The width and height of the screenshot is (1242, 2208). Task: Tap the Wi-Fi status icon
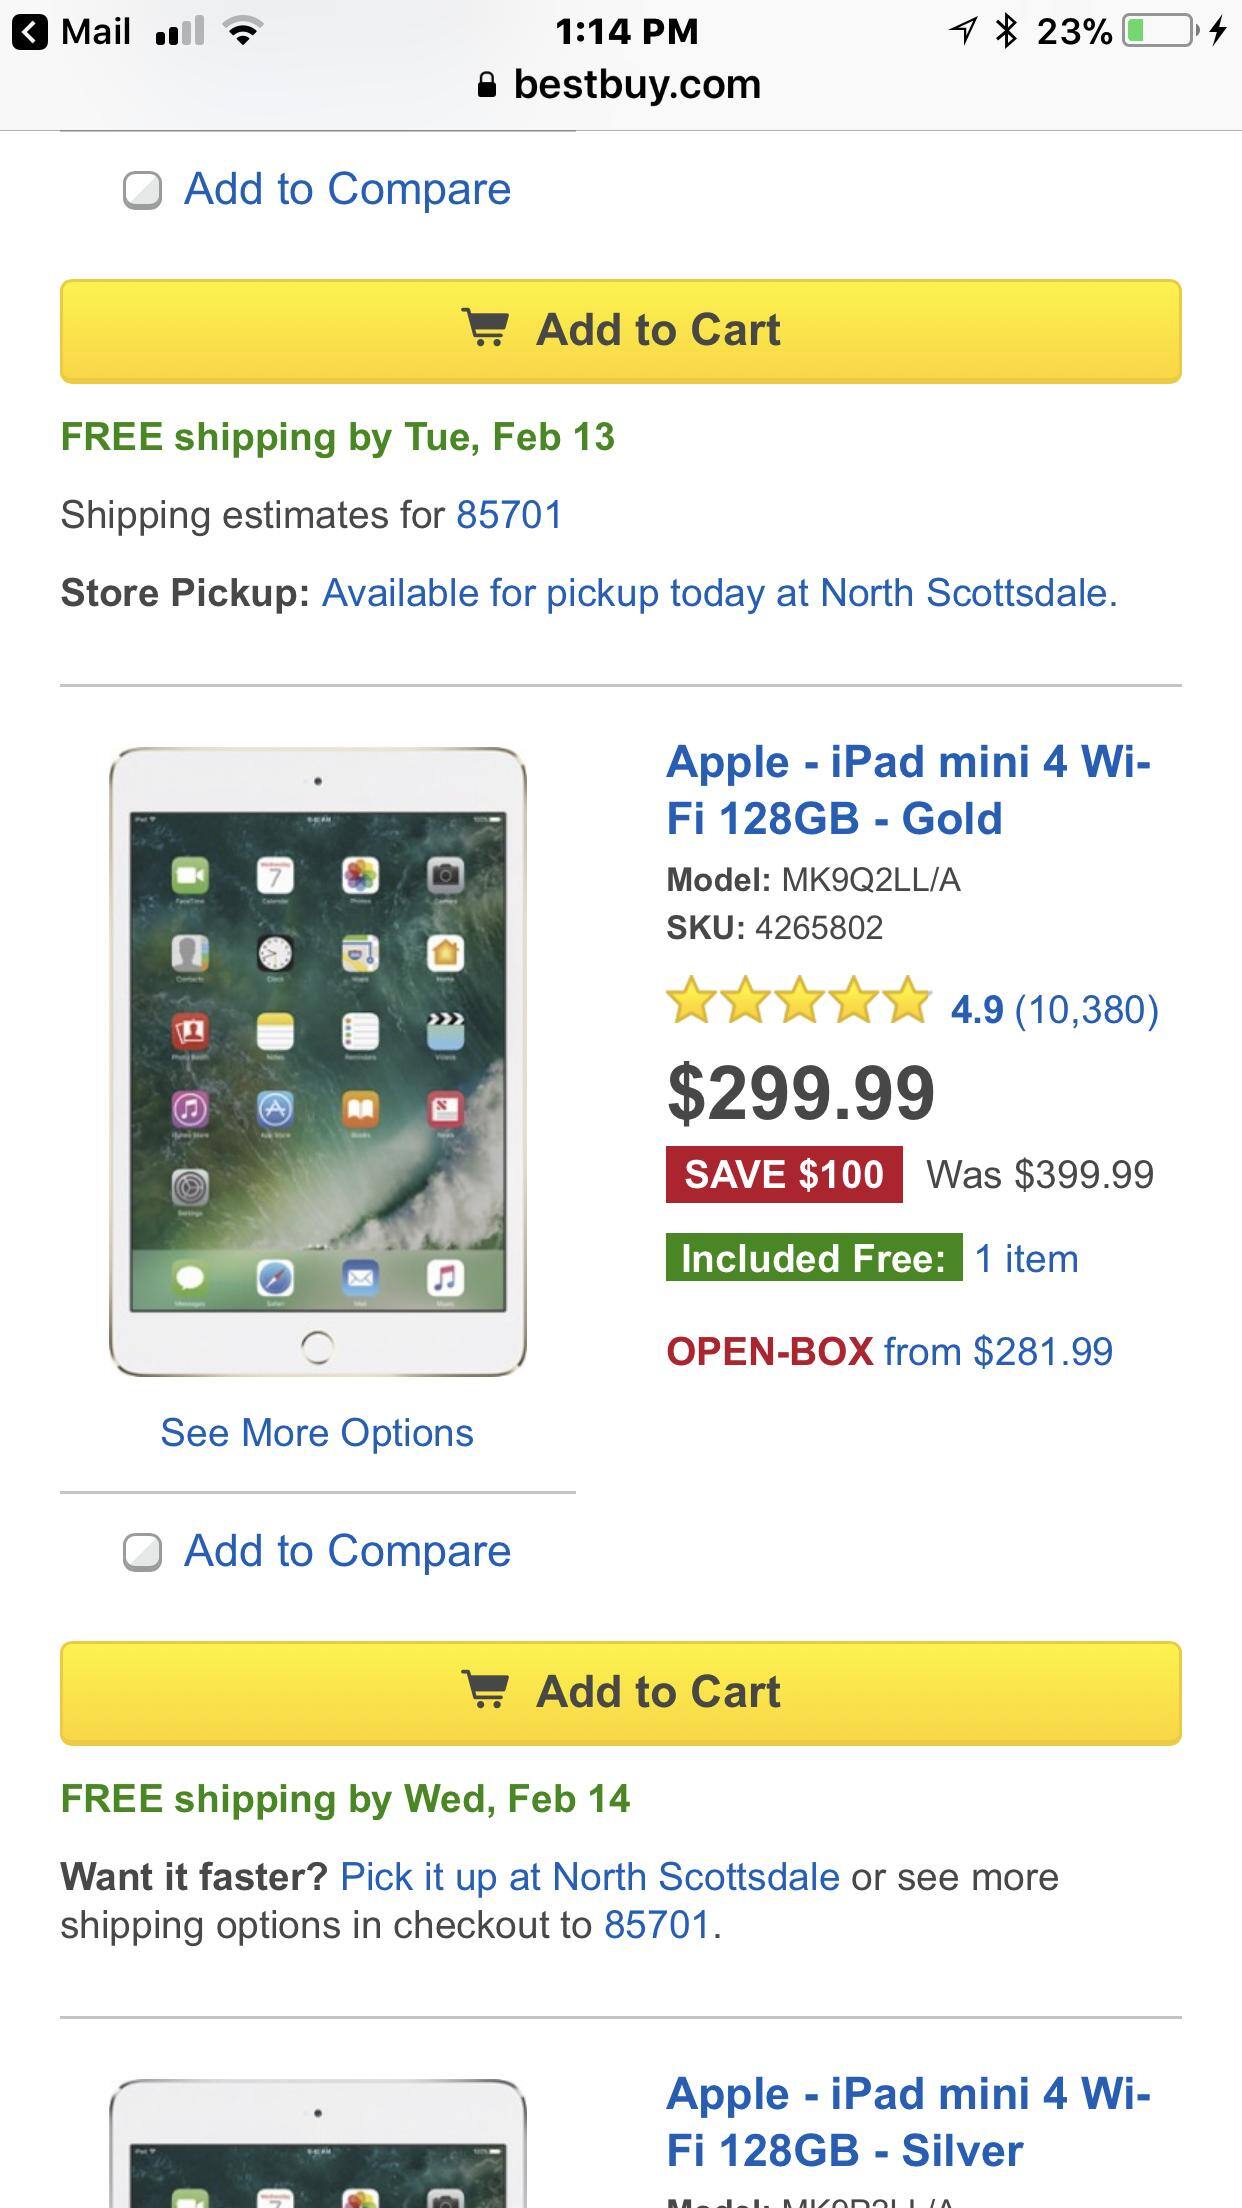(x=243, y=32)
